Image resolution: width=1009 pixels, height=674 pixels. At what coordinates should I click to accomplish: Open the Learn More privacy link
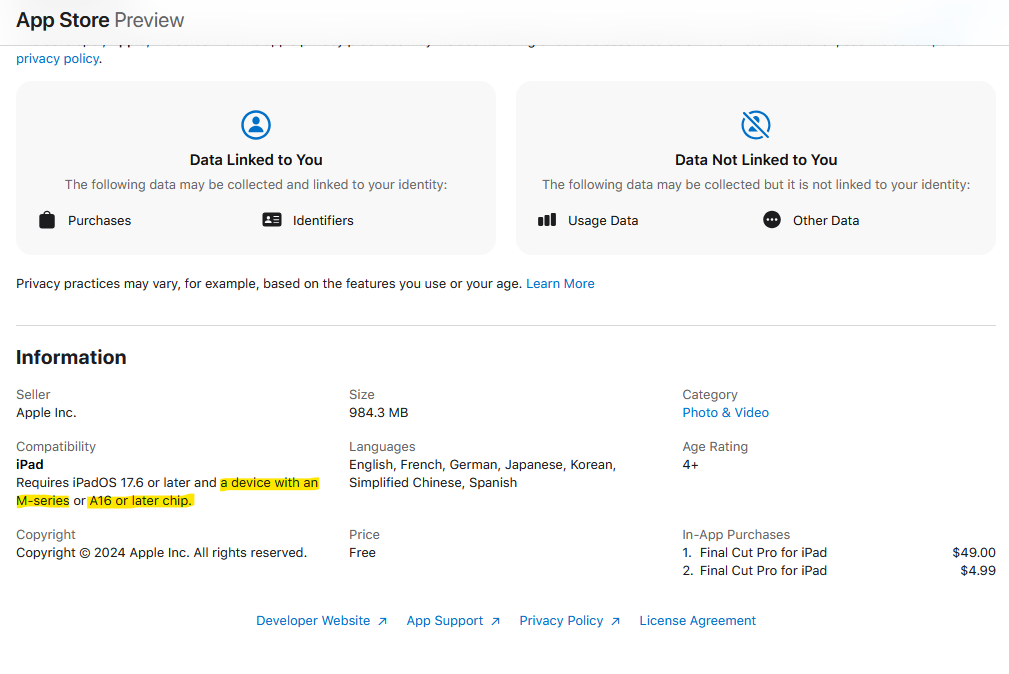[x=560, y=284]
